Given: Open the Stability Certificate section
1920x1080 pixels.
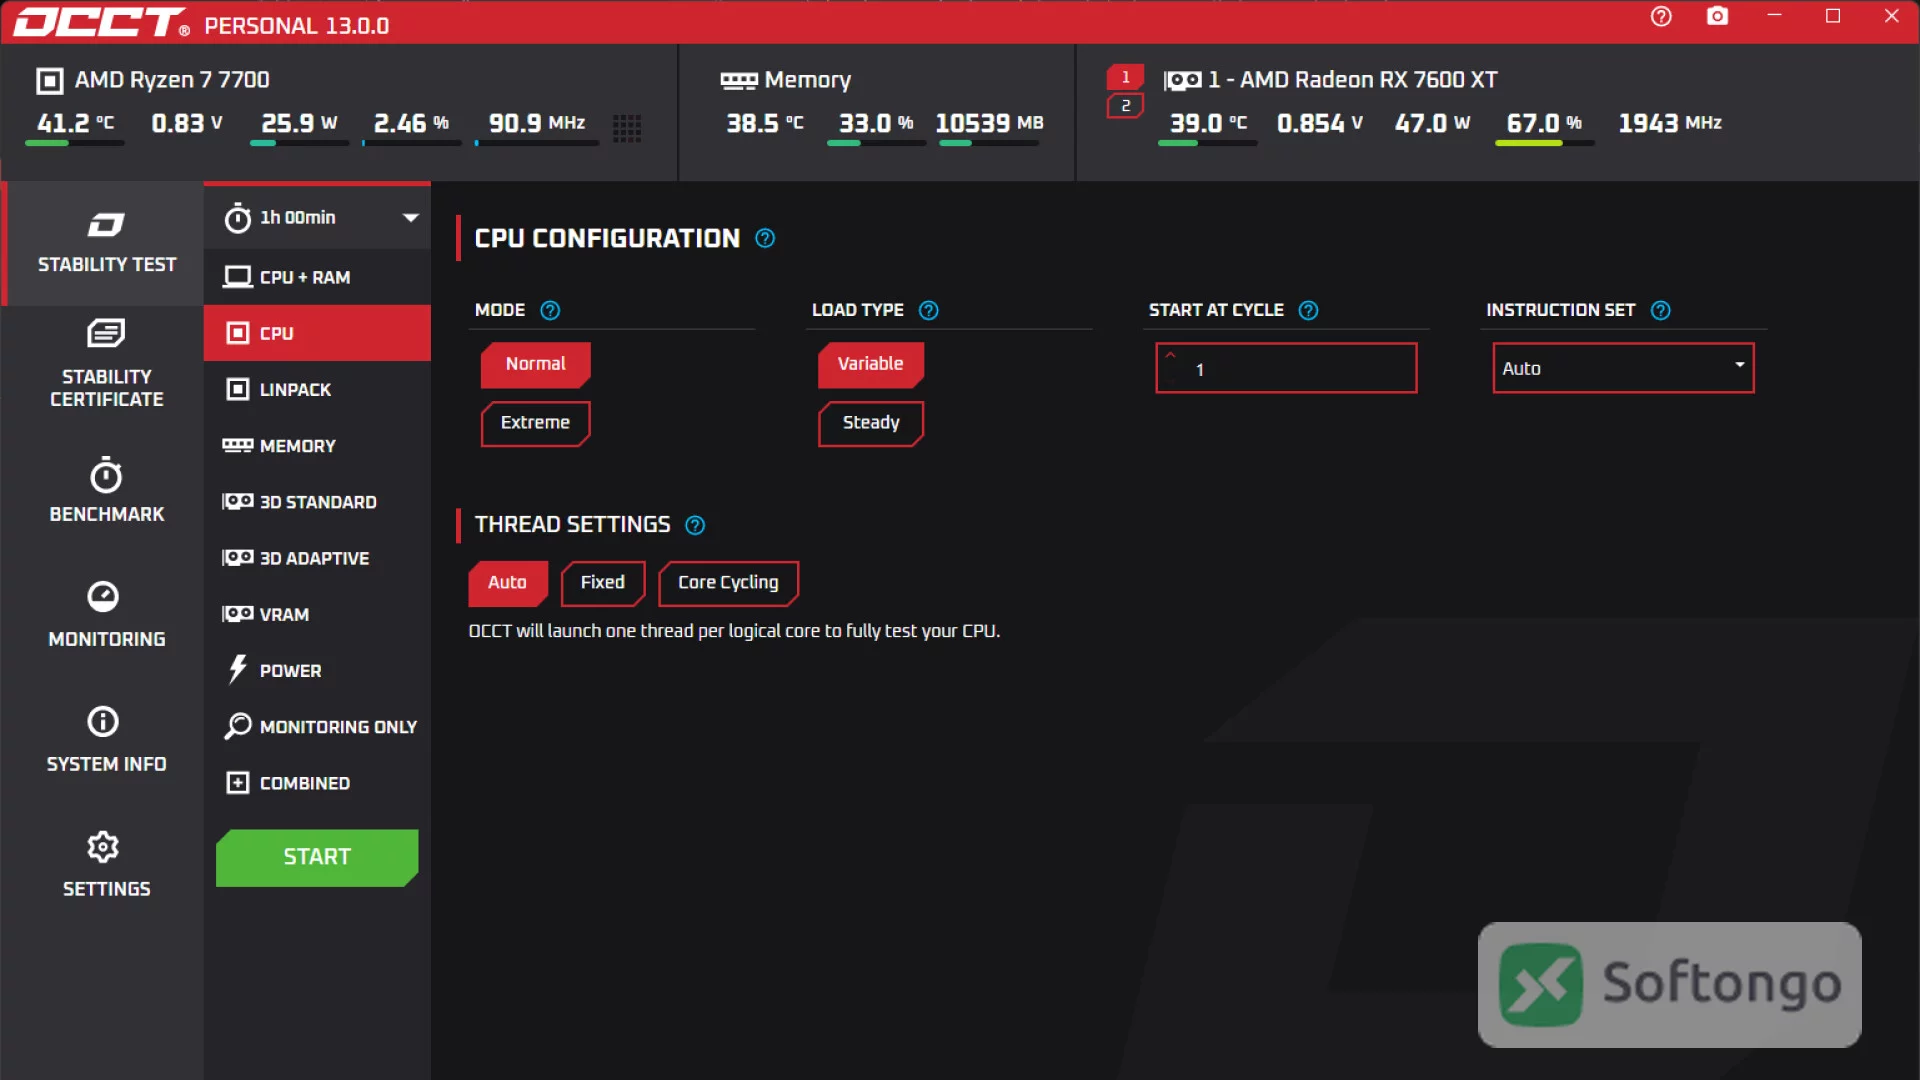Looking at the screenshot, I should pyautogui.click(x=106, y=364).
